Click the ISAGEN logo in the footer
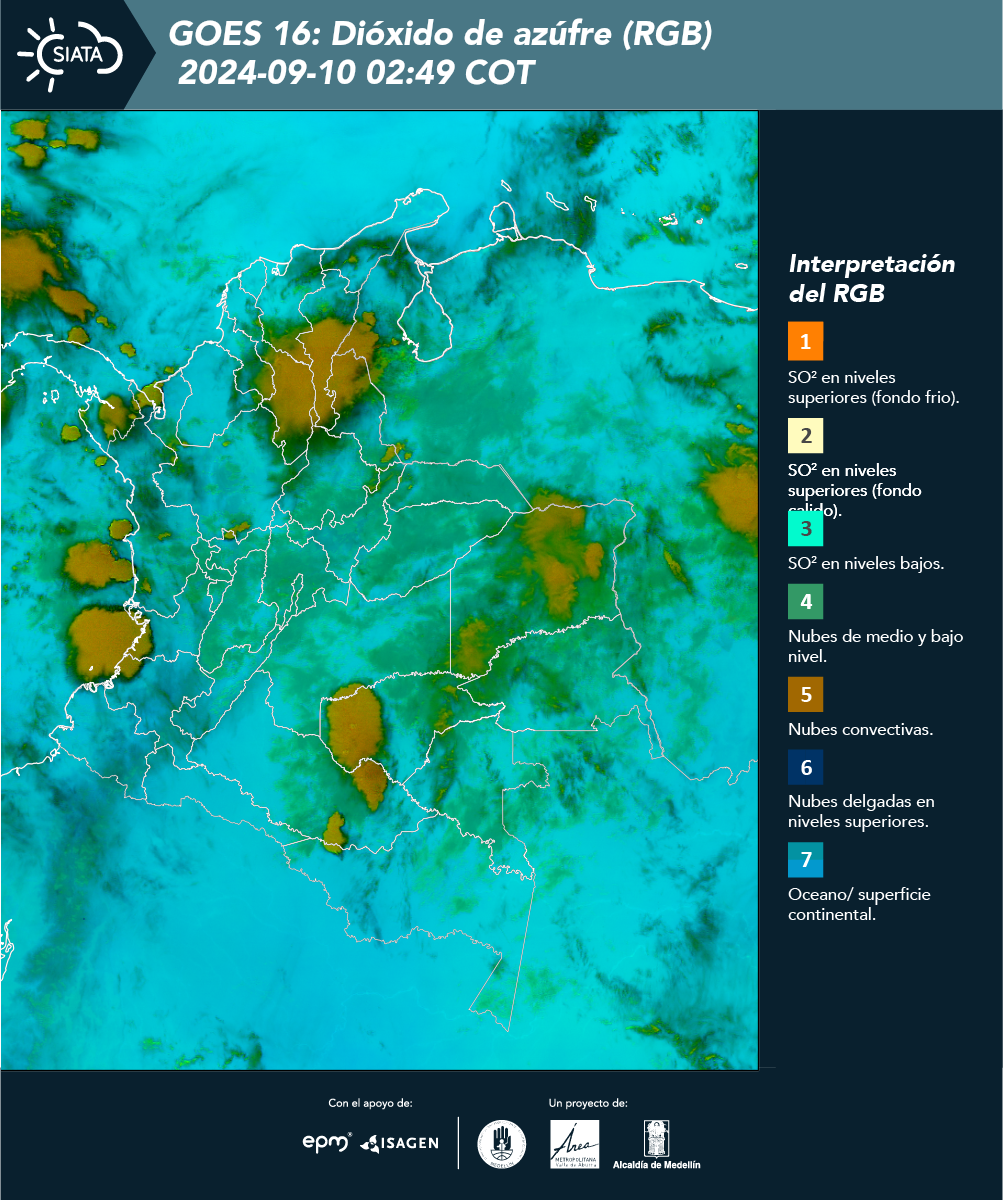1003x1200 pixels. [400, 1143]
